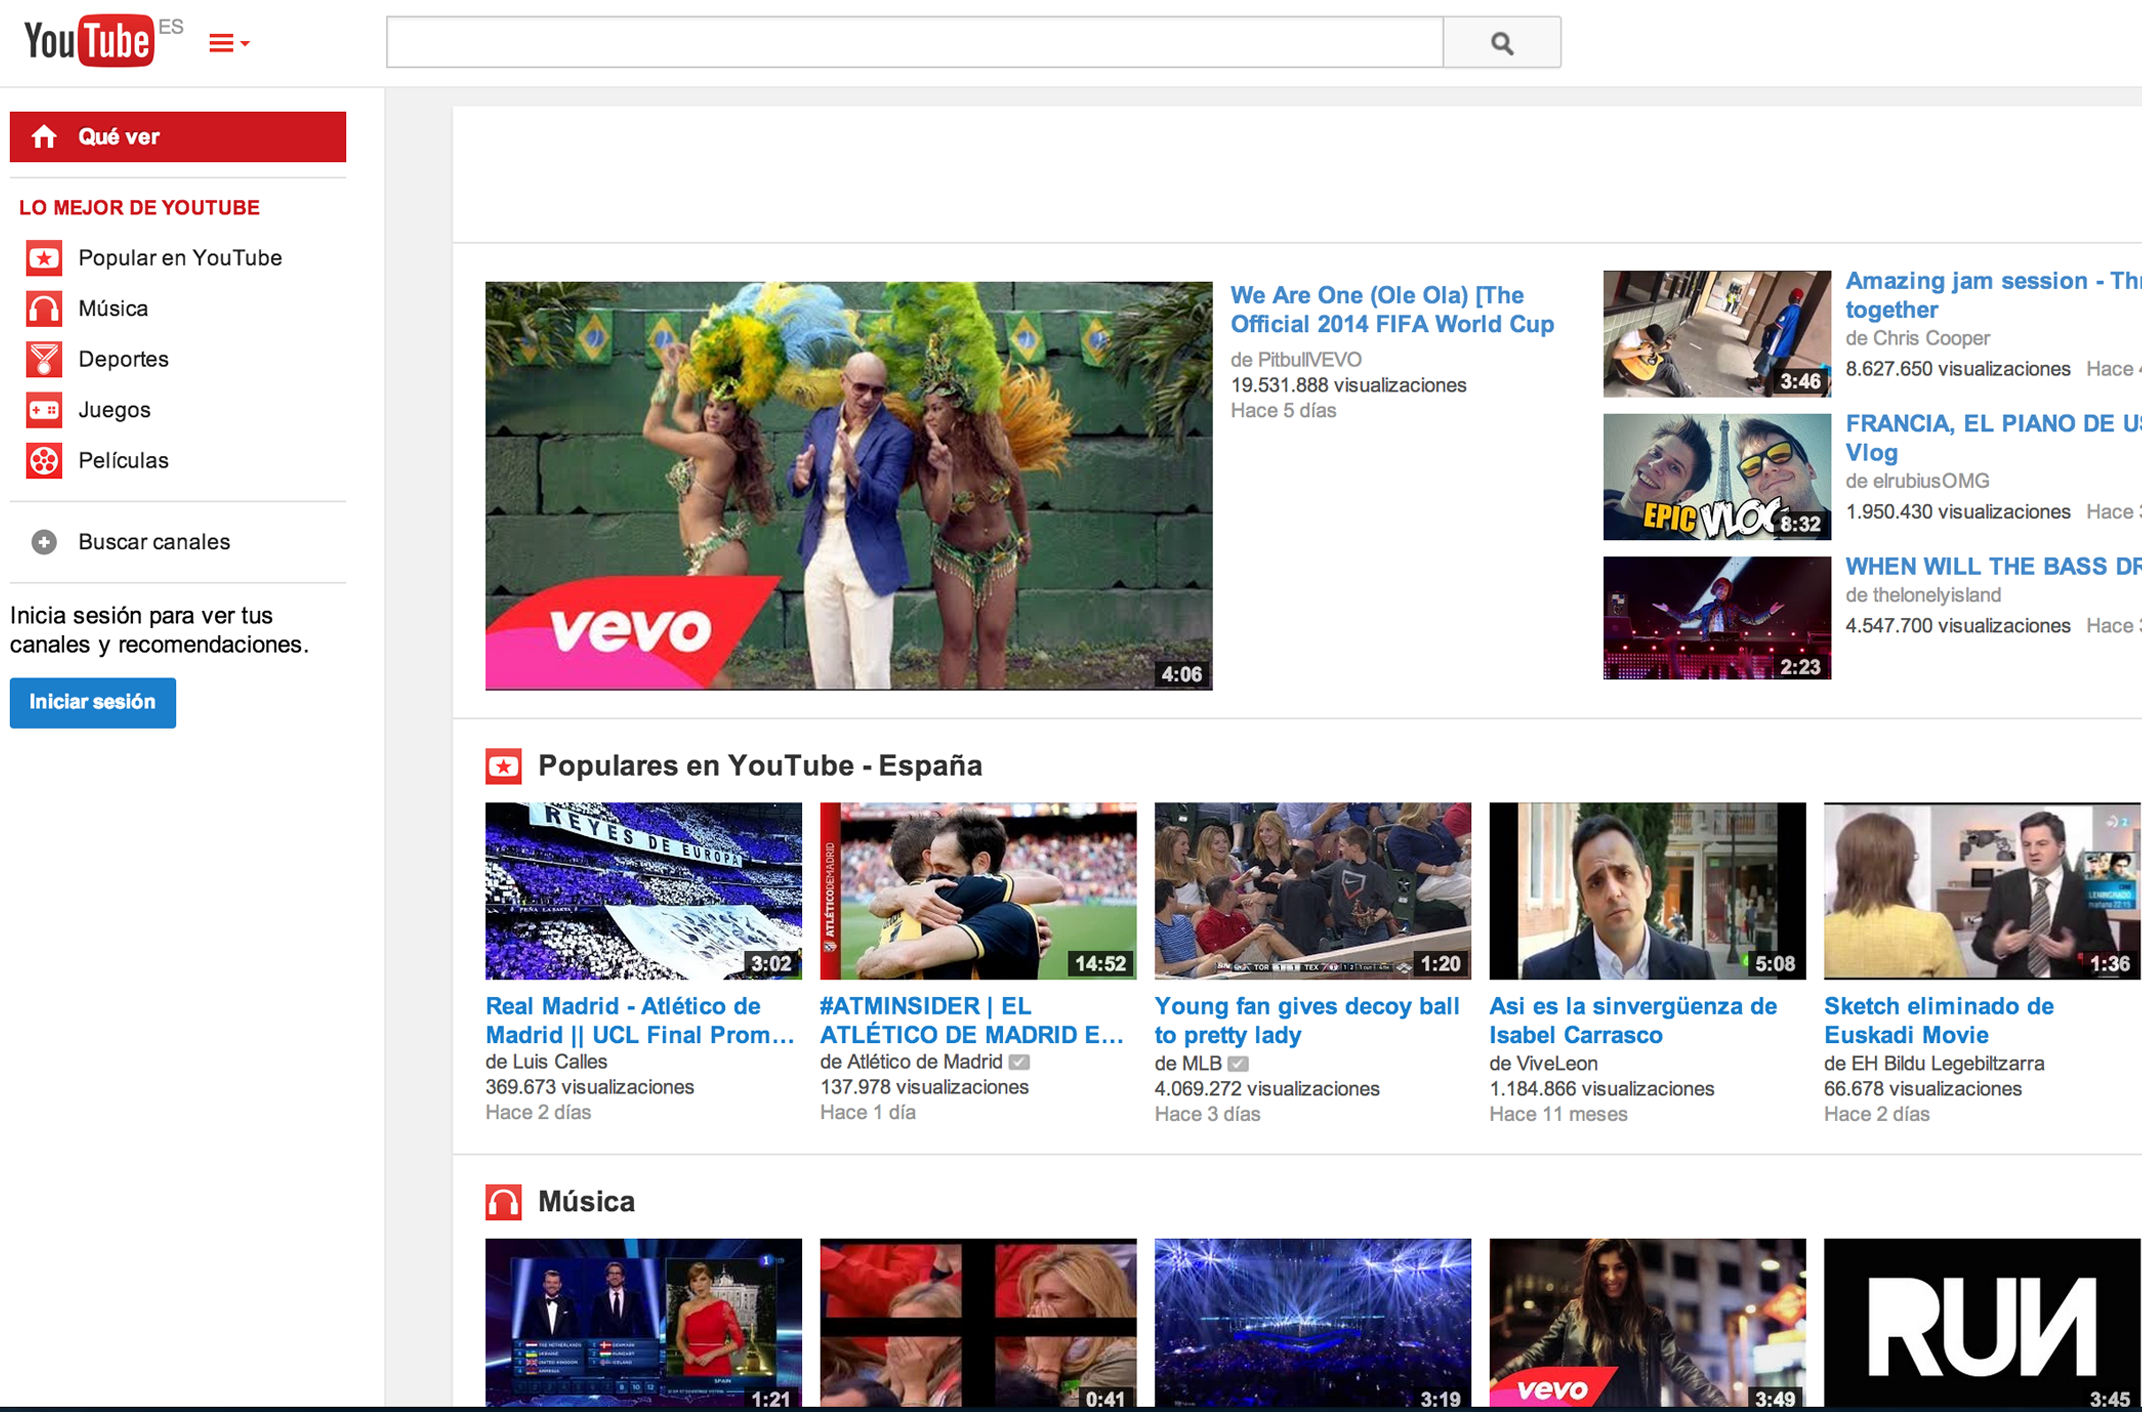Select the Qué ver home item

point(178,137)
